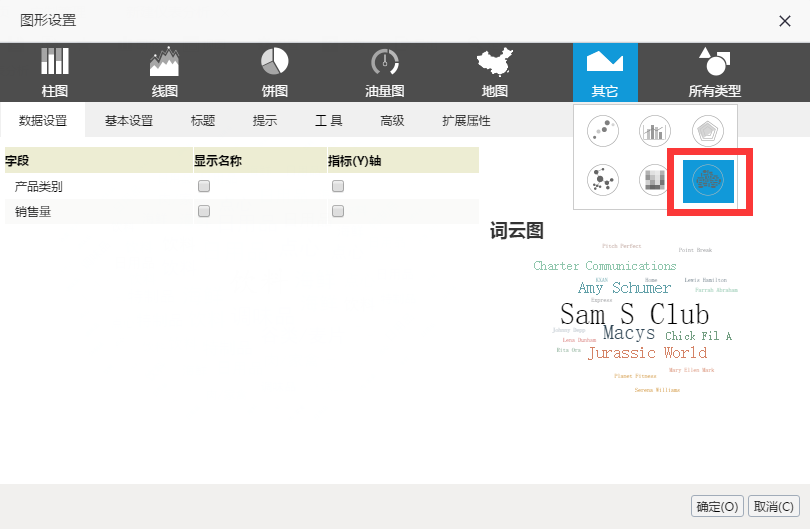
Task: Choose the word cloud chart icon
Action: pyautogui.click(x=708, y=181)
